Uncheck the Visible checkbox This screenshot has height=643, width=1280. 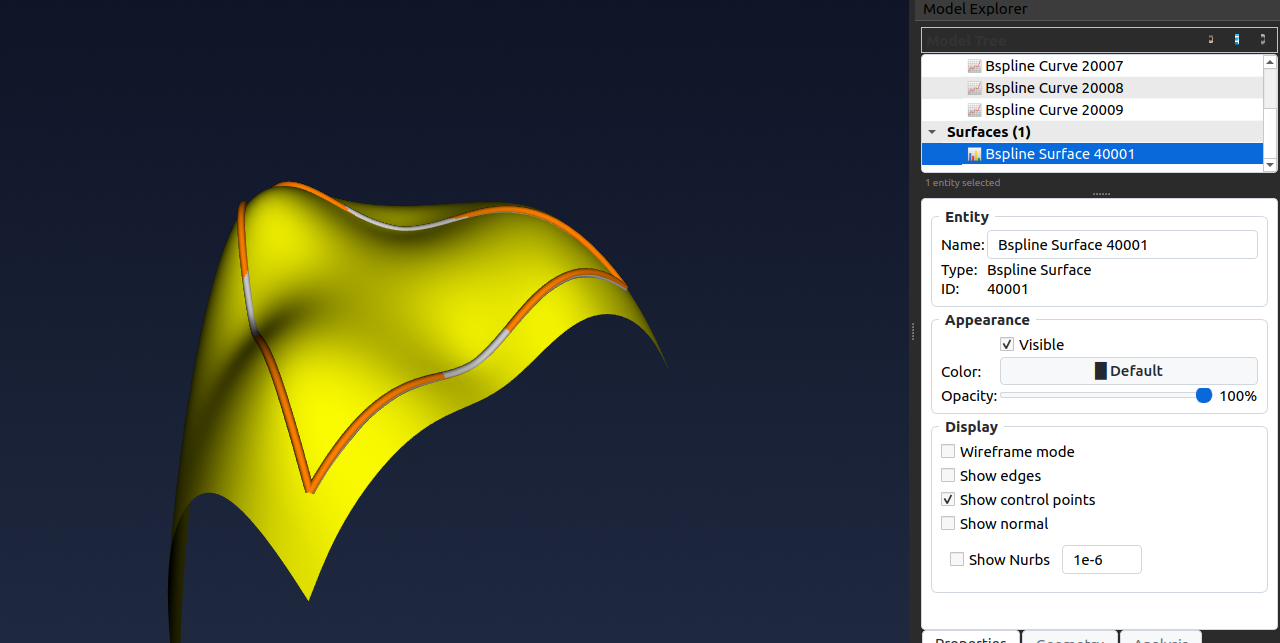point(1007,345)
